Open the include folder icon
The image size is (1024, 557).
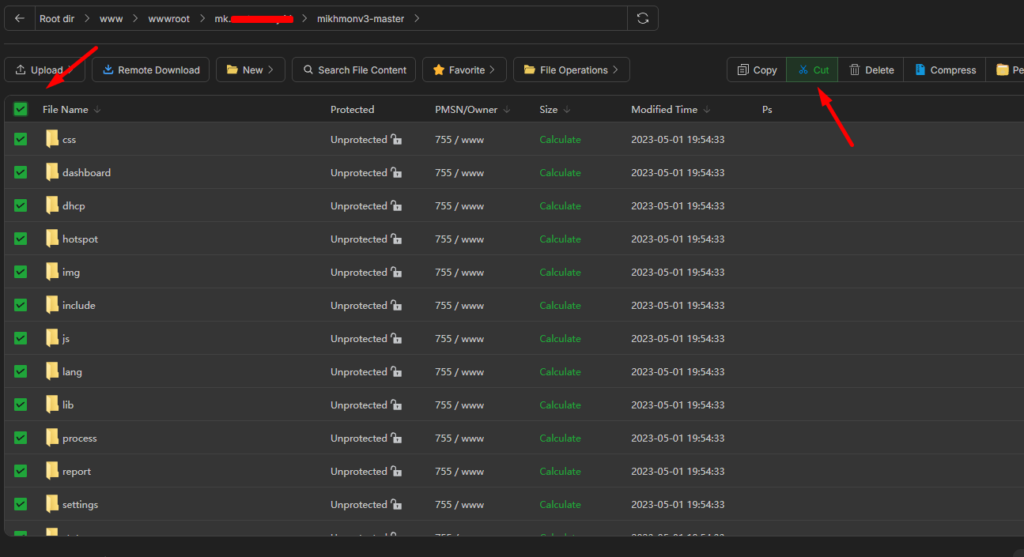coord(52,305)
